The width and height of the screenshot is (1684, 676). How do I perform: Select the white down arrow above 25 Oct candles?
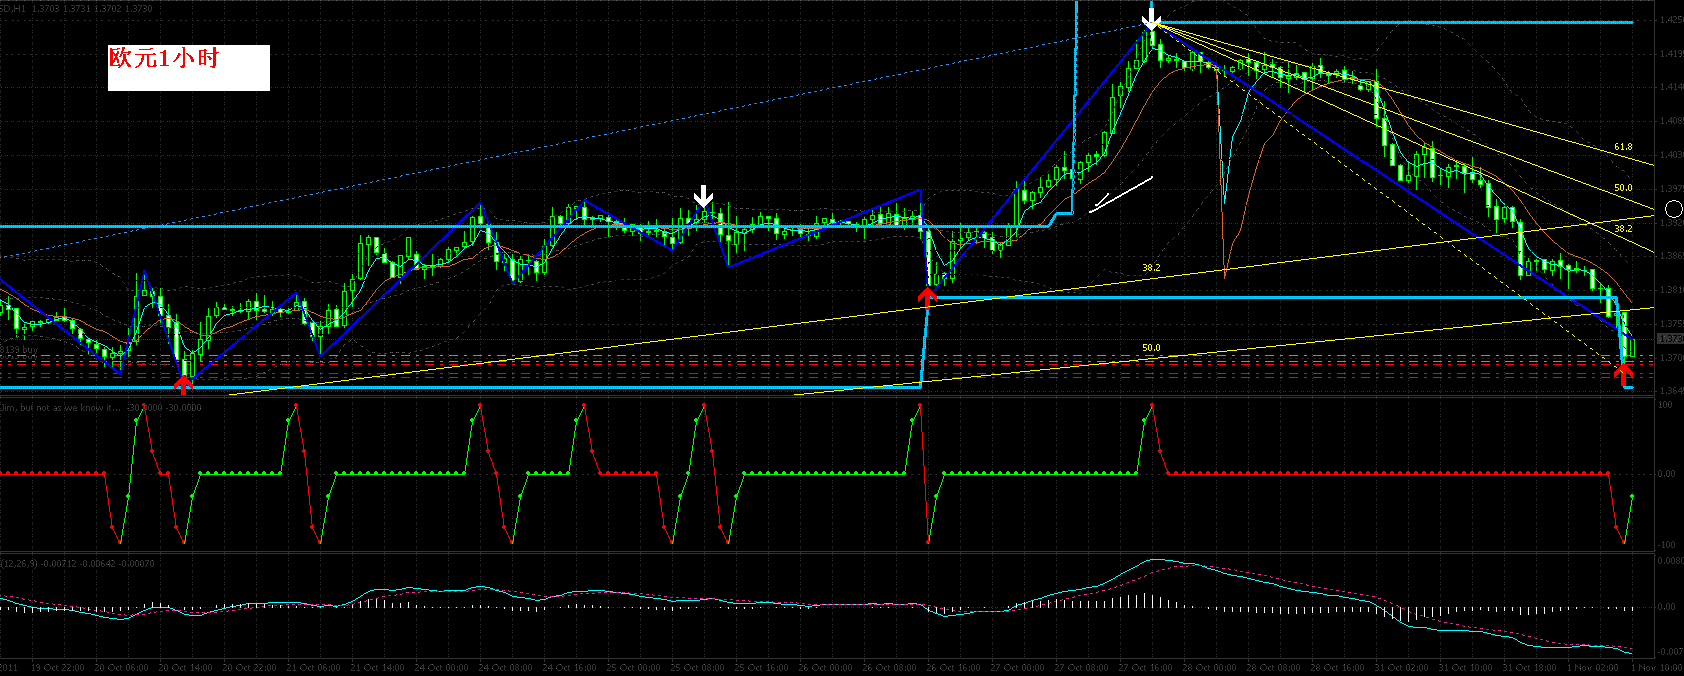(x=704, y=195)
